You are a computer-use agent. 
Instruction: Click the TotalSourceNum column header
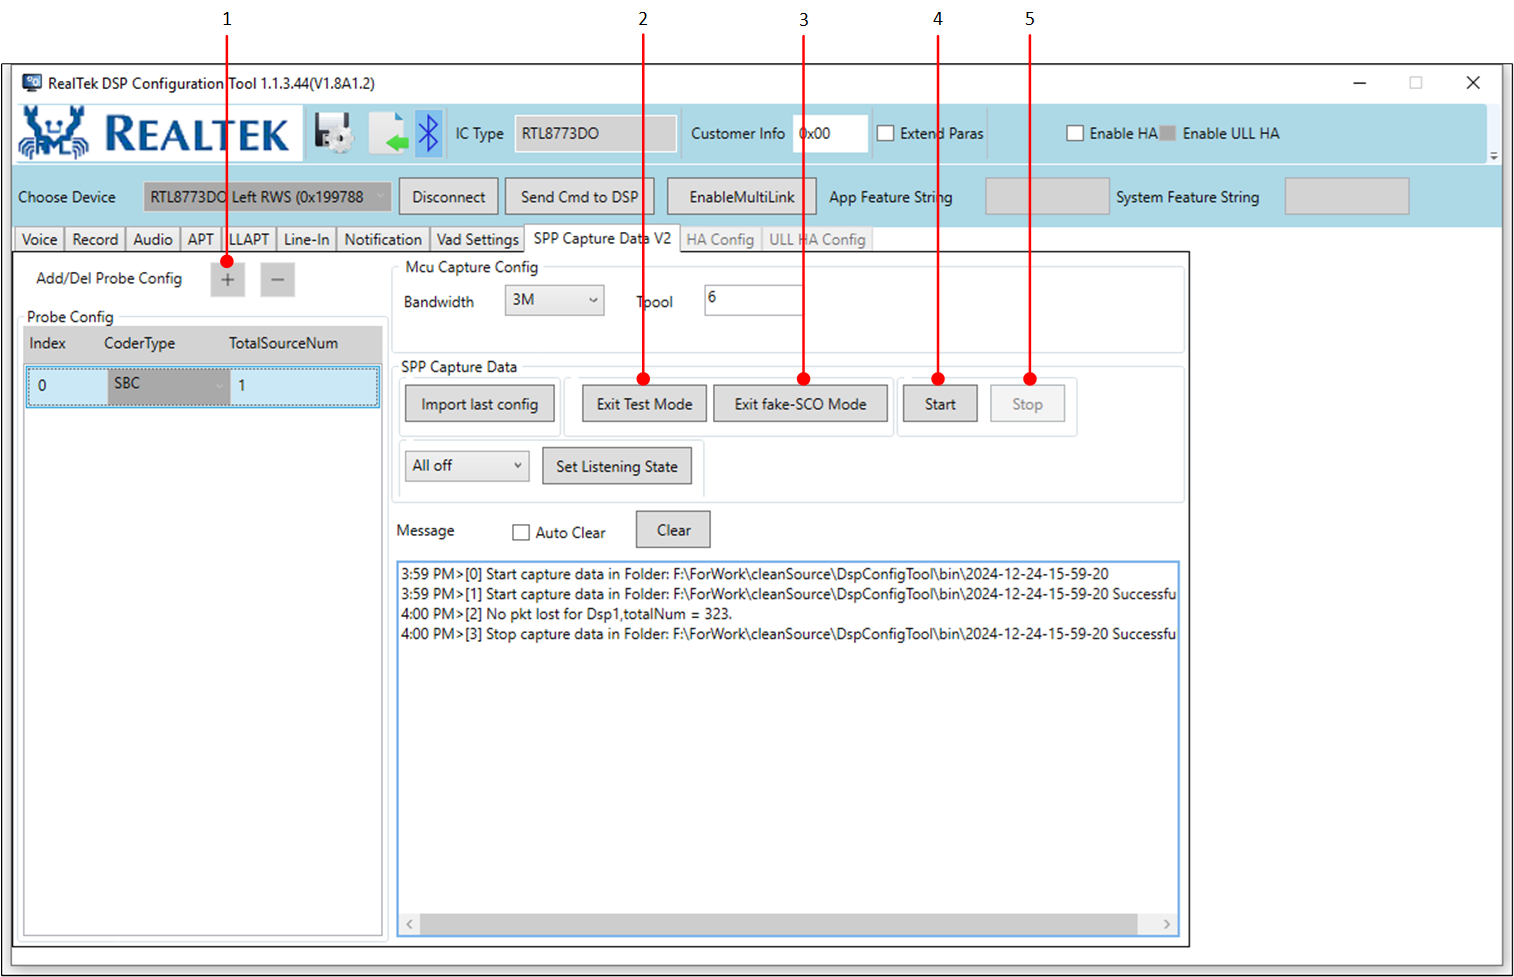click(283, 343)
